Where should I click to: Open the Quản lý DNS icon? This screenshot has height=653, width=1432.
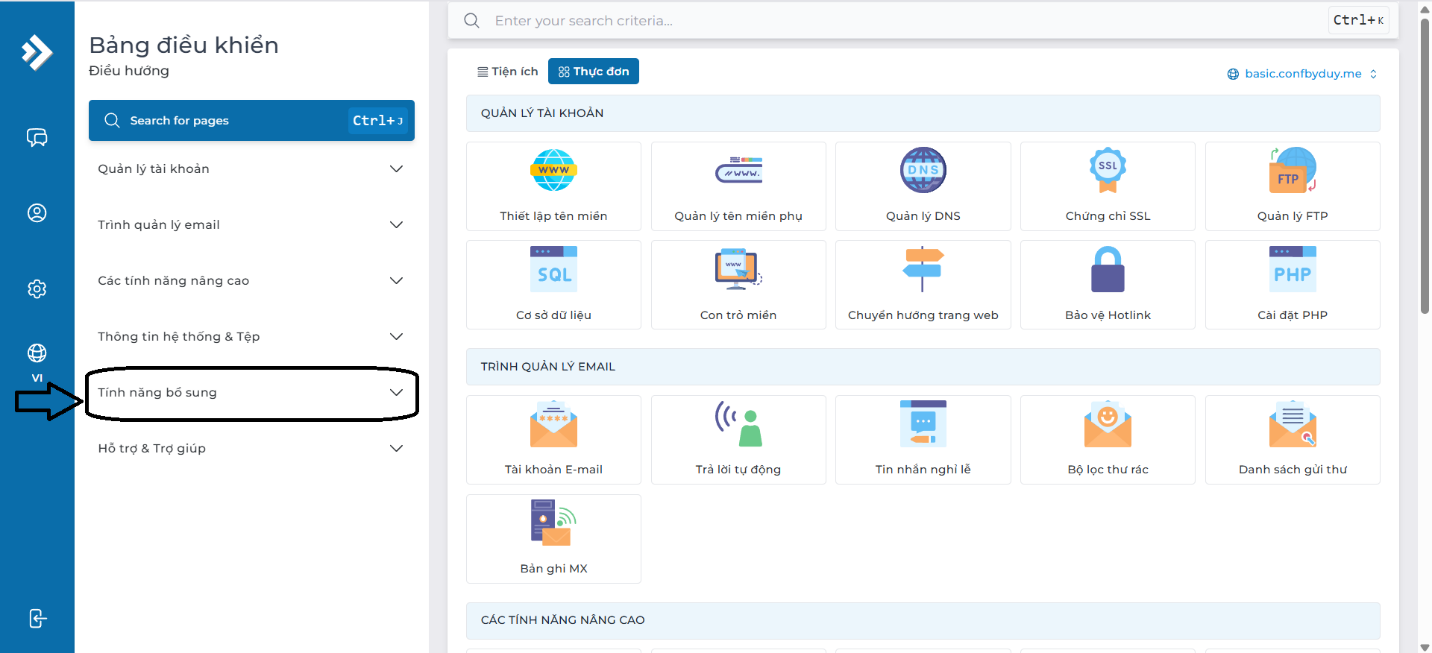(922, 171)
